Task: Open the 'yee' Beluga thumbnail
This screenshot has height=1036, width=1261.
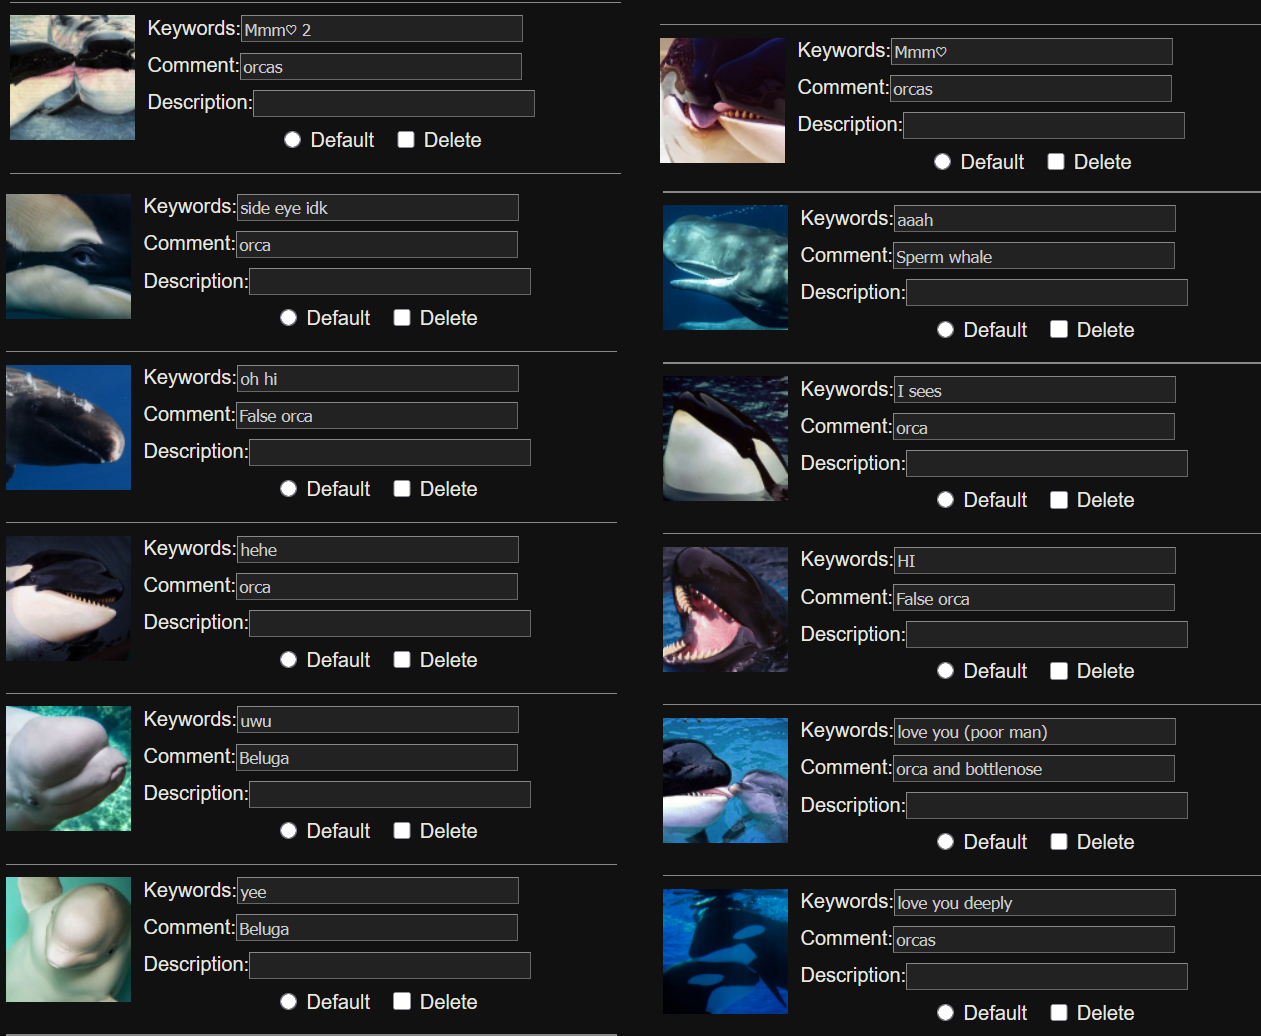Action: coord(68,940)
